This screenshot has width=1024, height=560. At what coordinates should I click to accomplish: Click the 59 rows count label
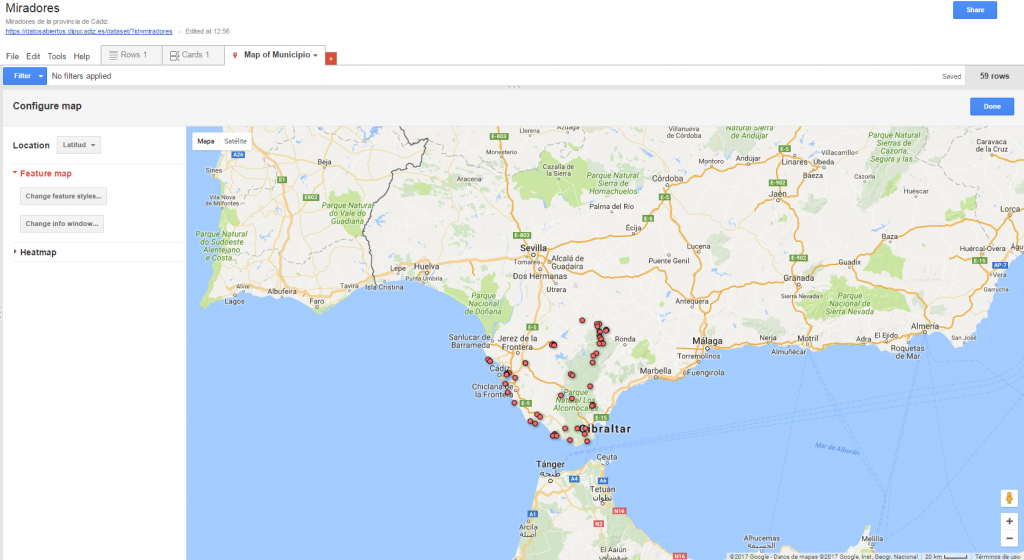coord(994,76)
